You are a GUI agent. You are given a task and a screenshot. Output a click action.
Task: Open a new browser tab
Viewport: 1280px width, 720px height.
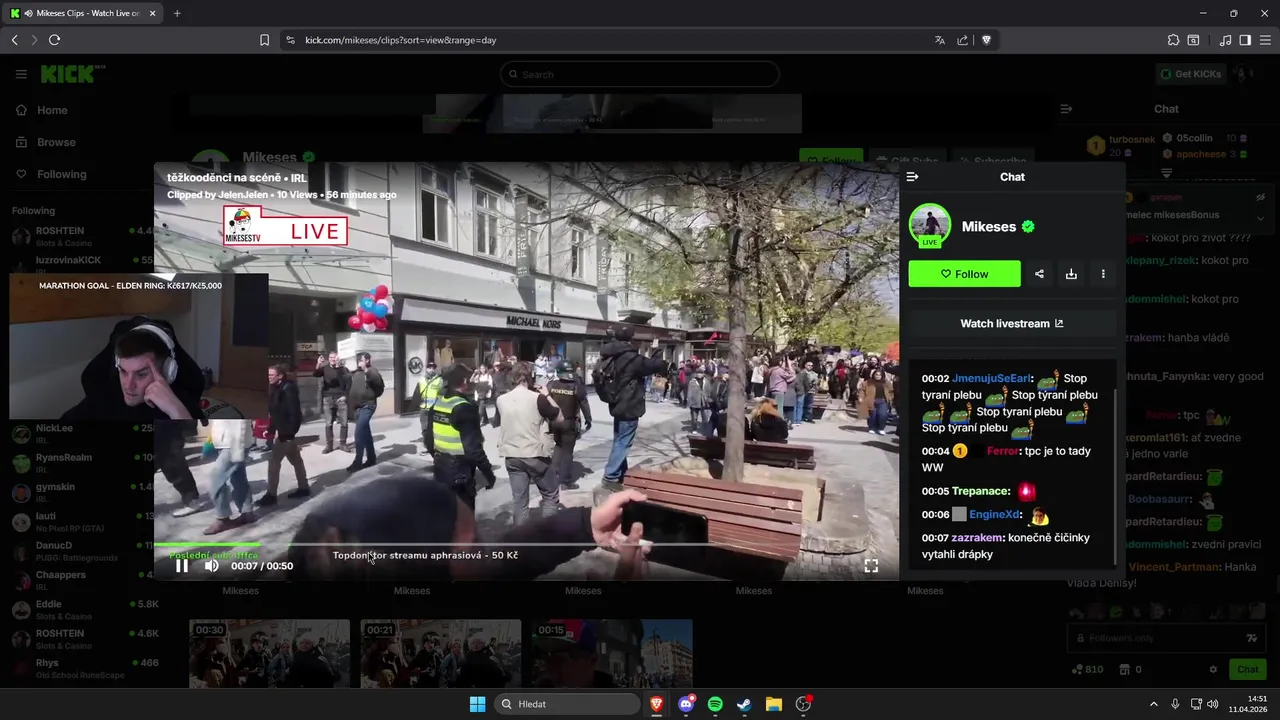[177, 13]
